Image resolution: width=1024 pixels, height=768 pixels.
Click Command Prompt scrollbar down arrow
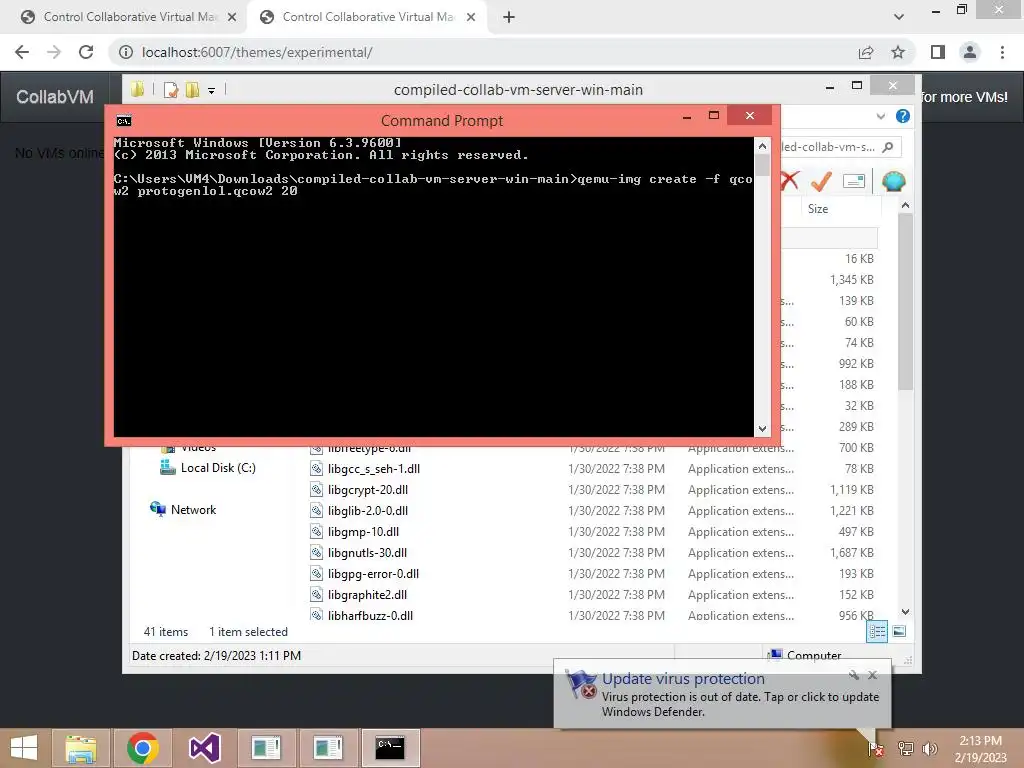point(762,429)
